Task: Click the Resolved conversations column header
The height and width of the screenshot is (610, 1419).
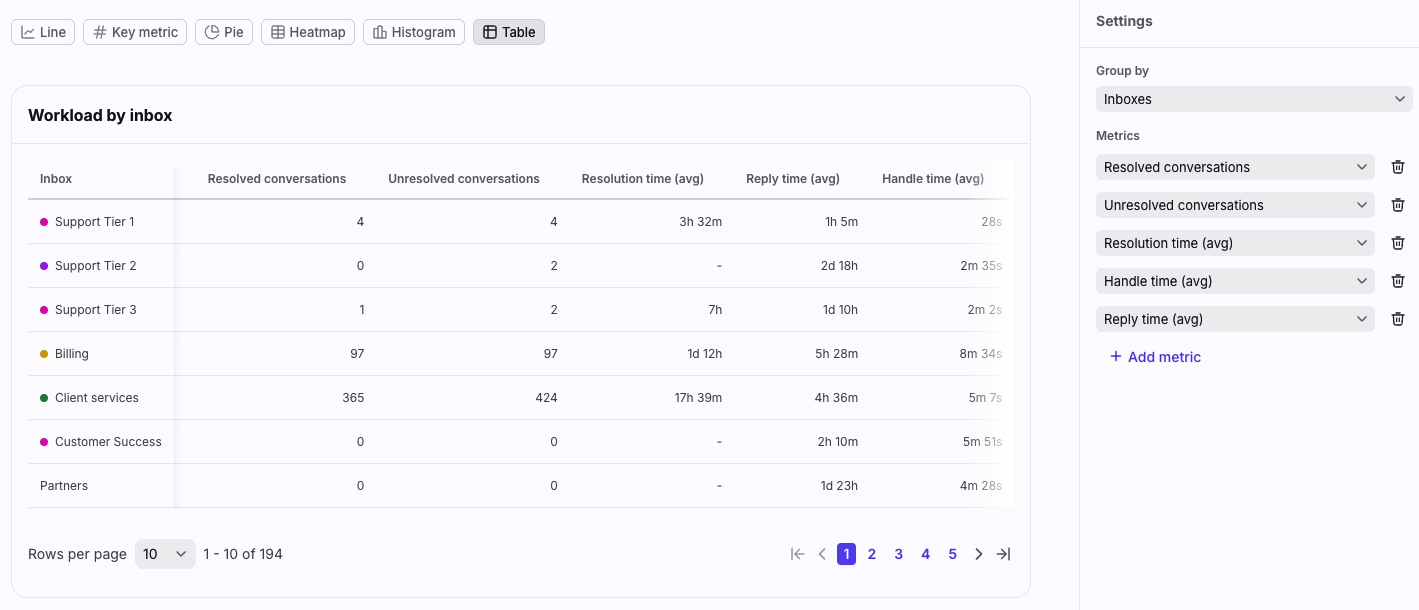Action: 276,179
